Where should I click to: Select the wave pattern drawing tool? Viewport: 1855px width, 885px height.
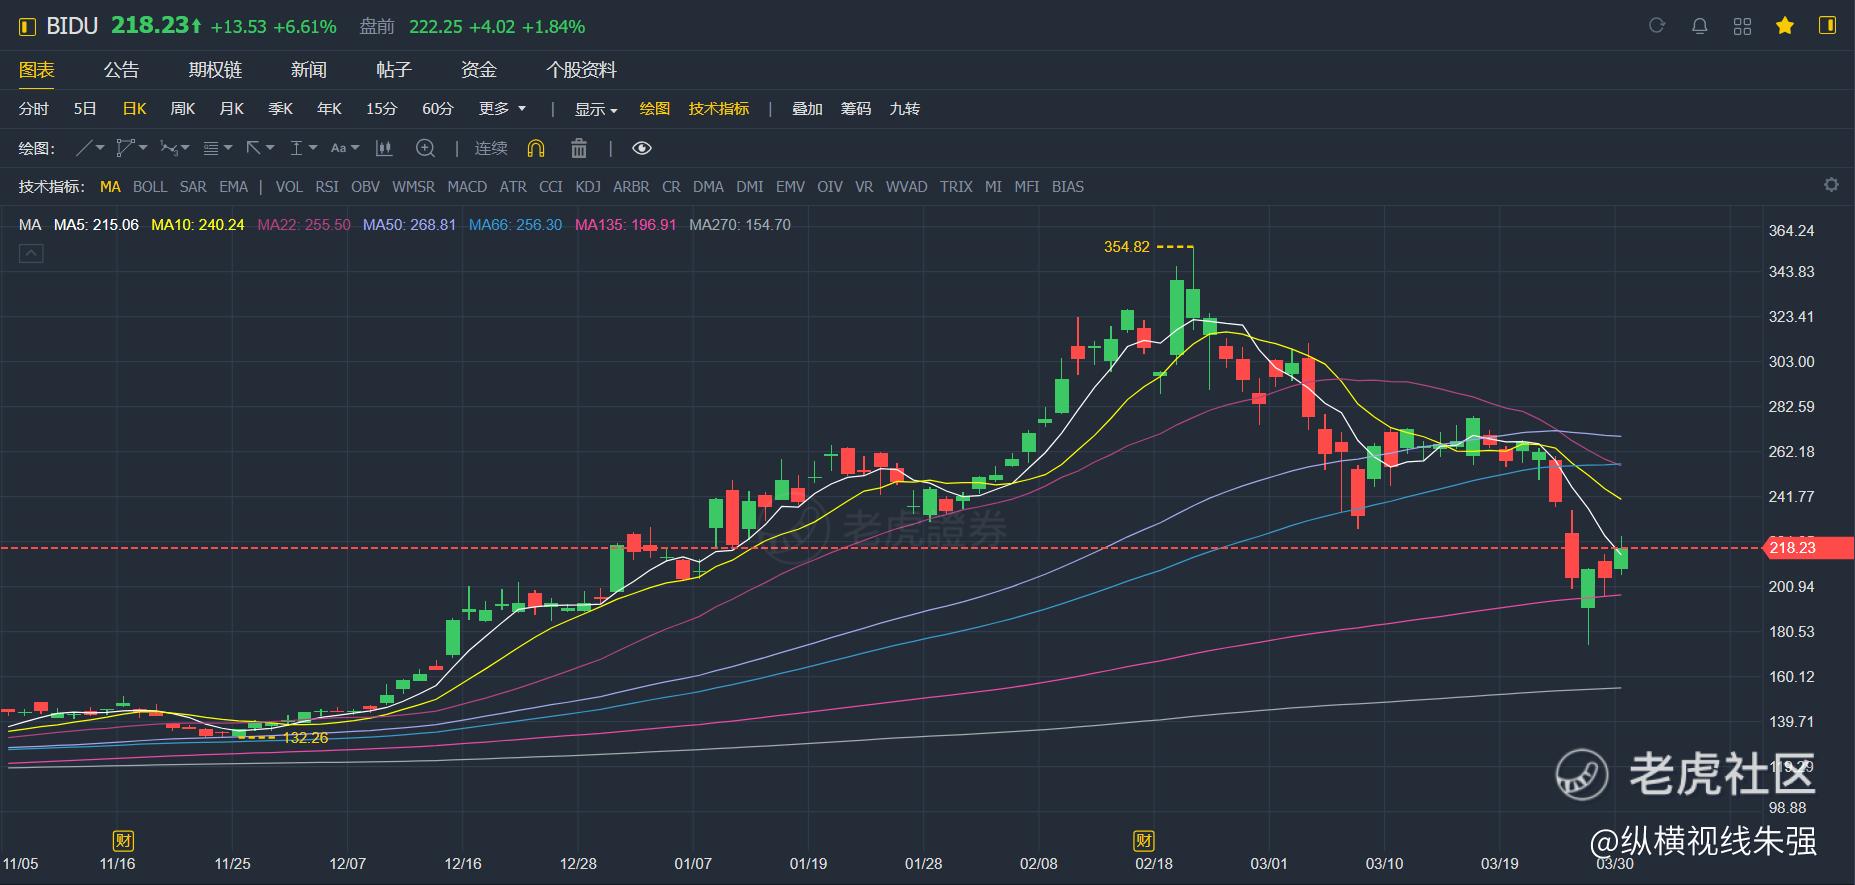pyautogui.click(x=168, y=148)
